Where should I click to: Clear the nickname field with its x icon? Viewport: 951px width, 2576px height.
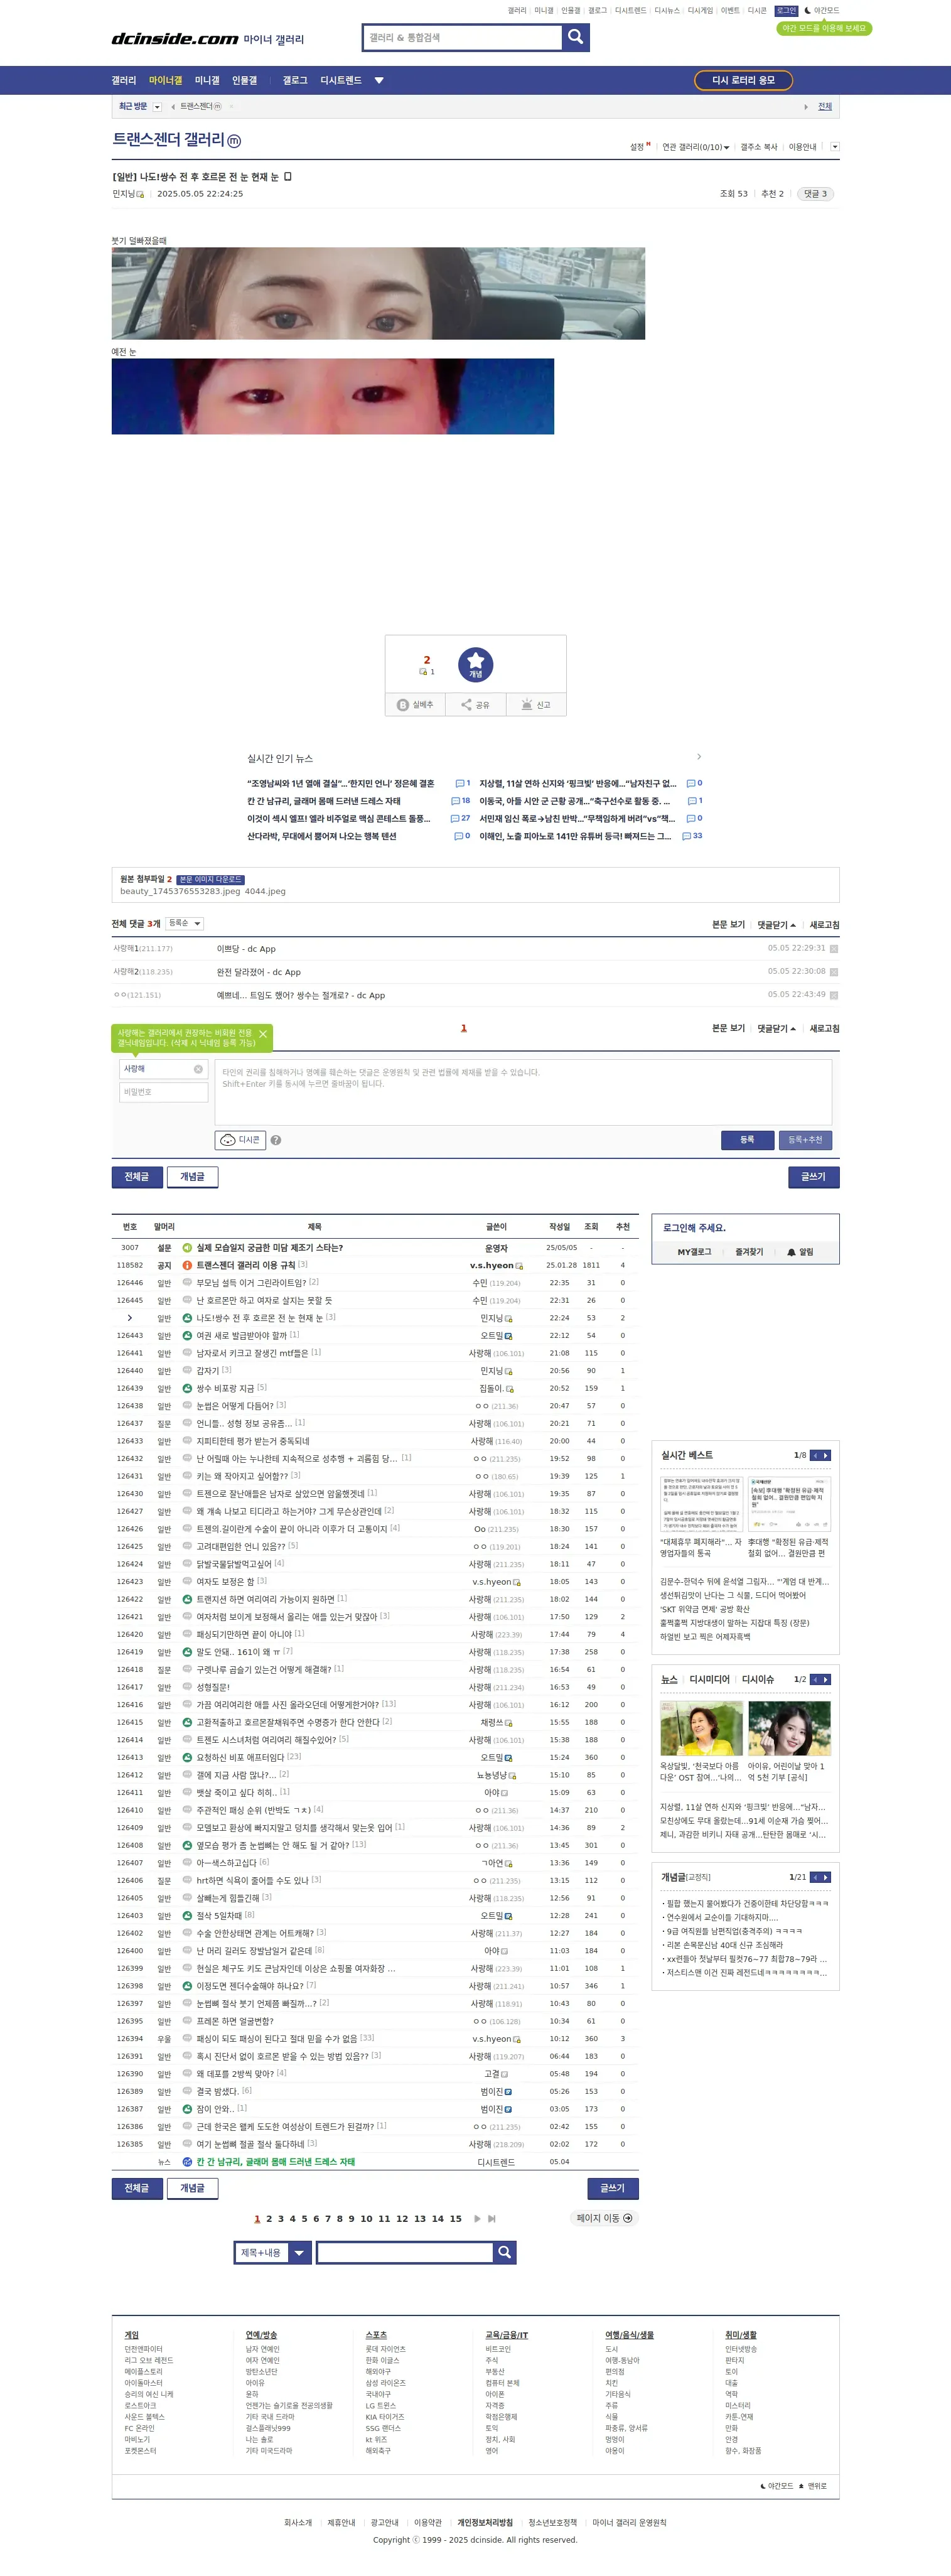pyautogui.click(x=198, y=1068)
